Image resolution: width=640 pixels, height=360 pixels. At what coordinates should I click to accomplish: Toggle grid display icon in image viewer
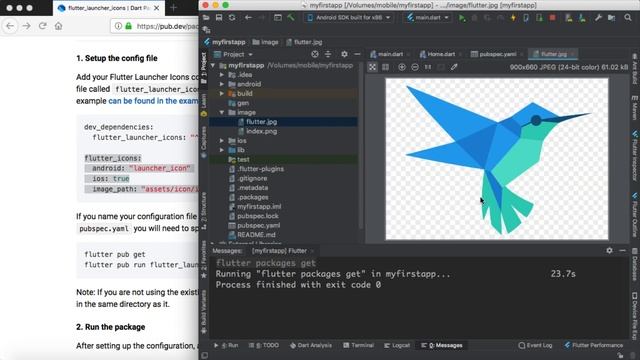385,67
